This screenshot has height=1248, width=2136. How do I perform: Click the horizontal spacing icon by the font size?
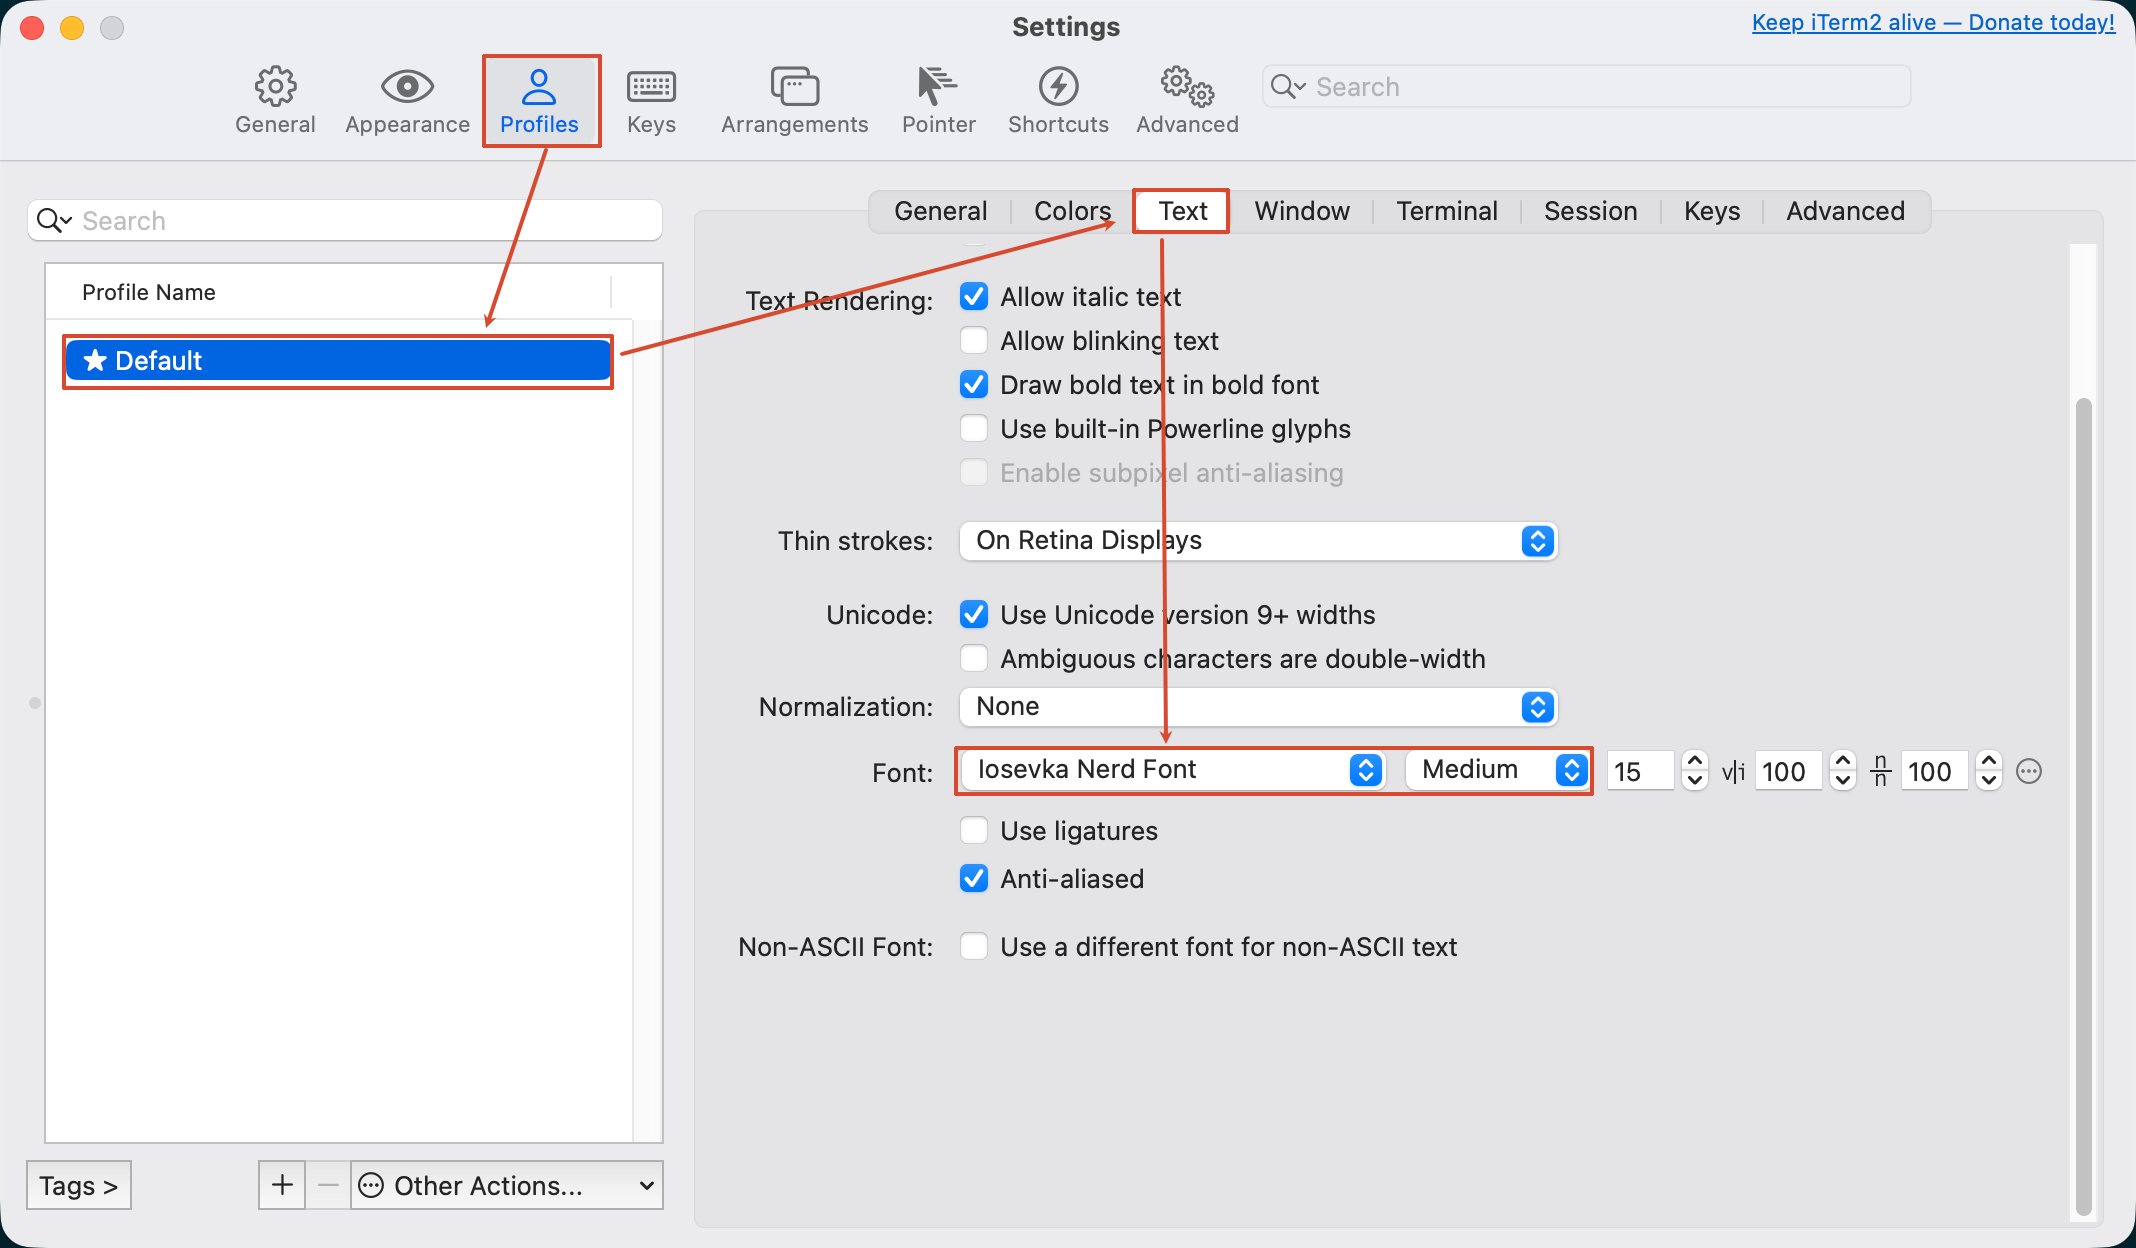point(1733,771)
